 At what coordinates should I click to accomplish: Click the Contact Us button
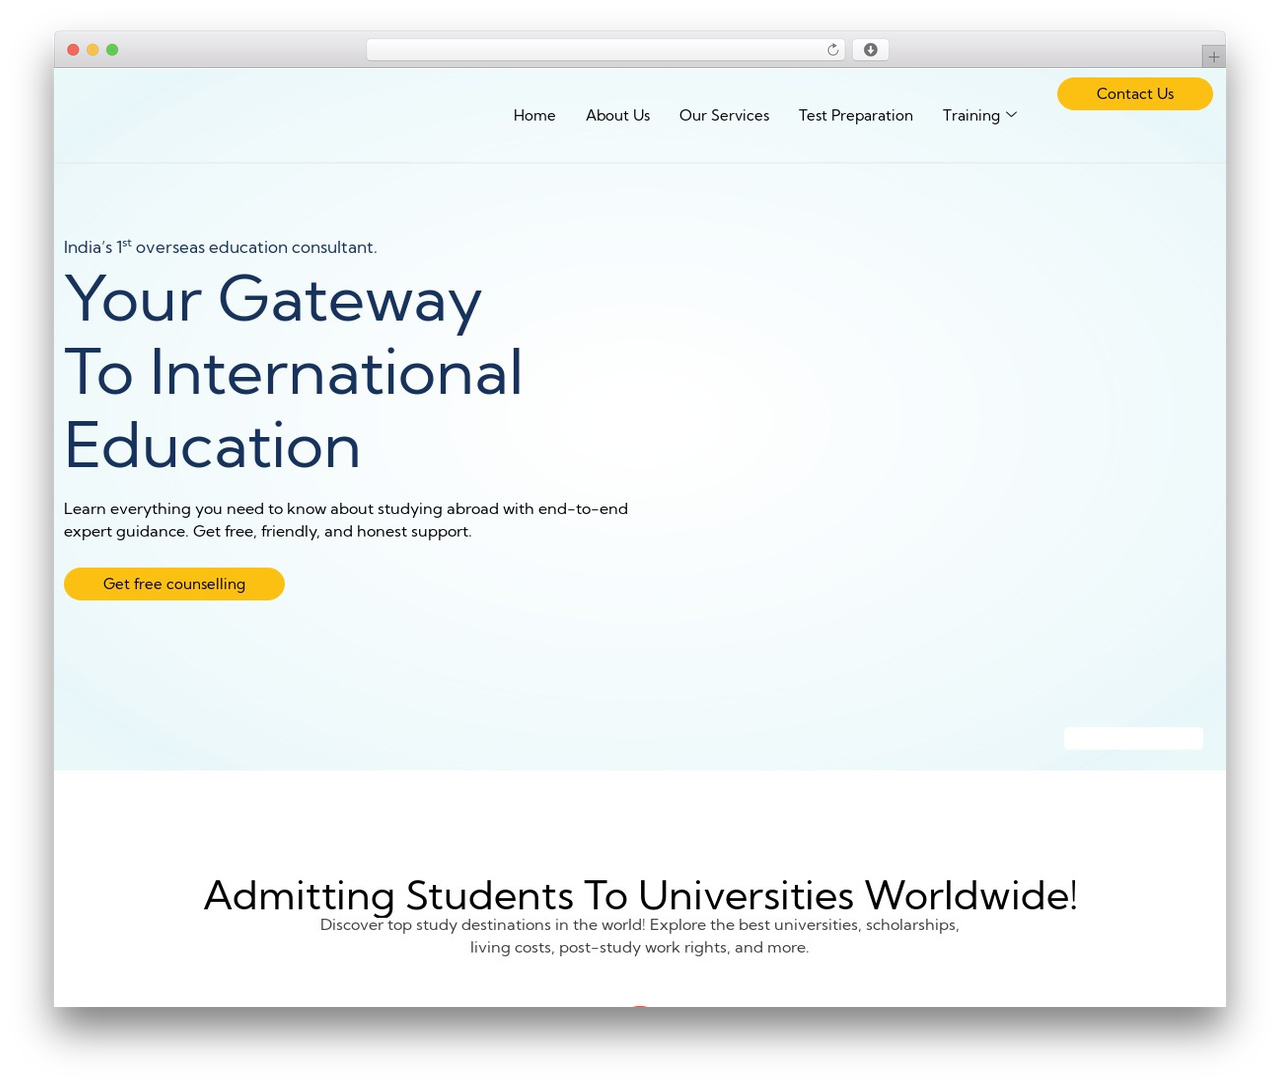pyautogui.click(x=1135, y=94)
